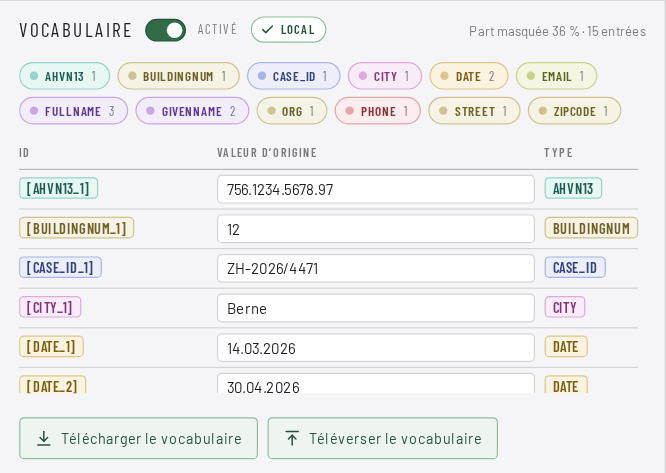The height and width of the screenshot is (473, 666).
Task: Edit the BUILDINGNUM value field containing 12
Action: 375,229
